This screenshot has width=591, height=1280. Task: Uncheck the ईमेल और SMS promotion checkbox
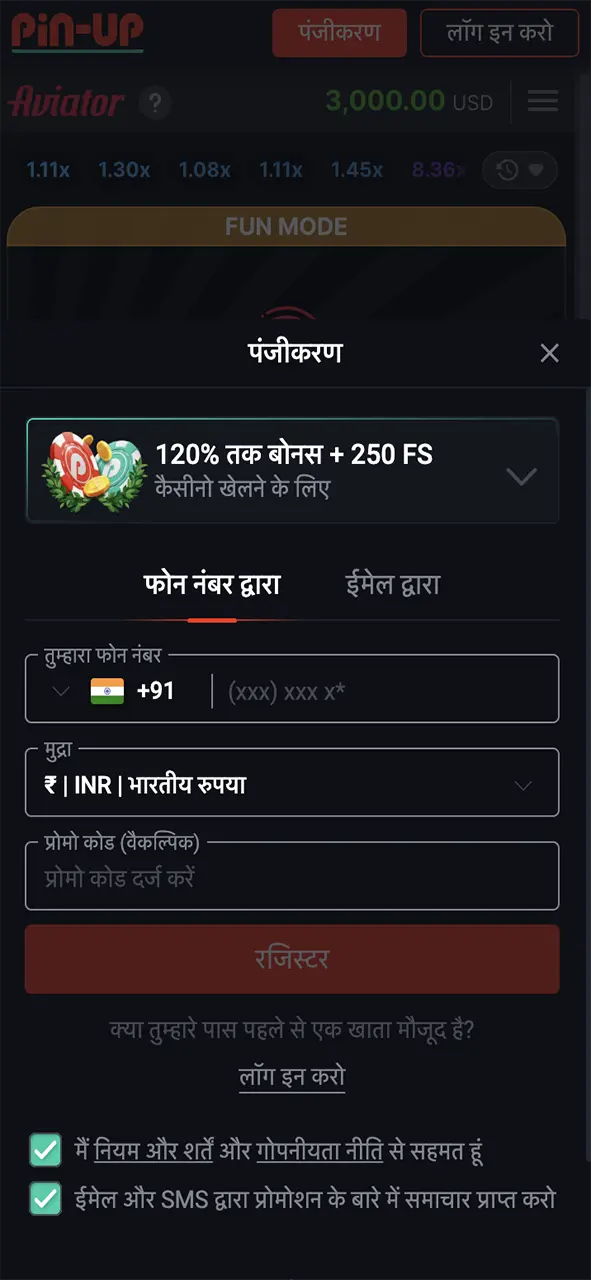tap(46, 1198)
